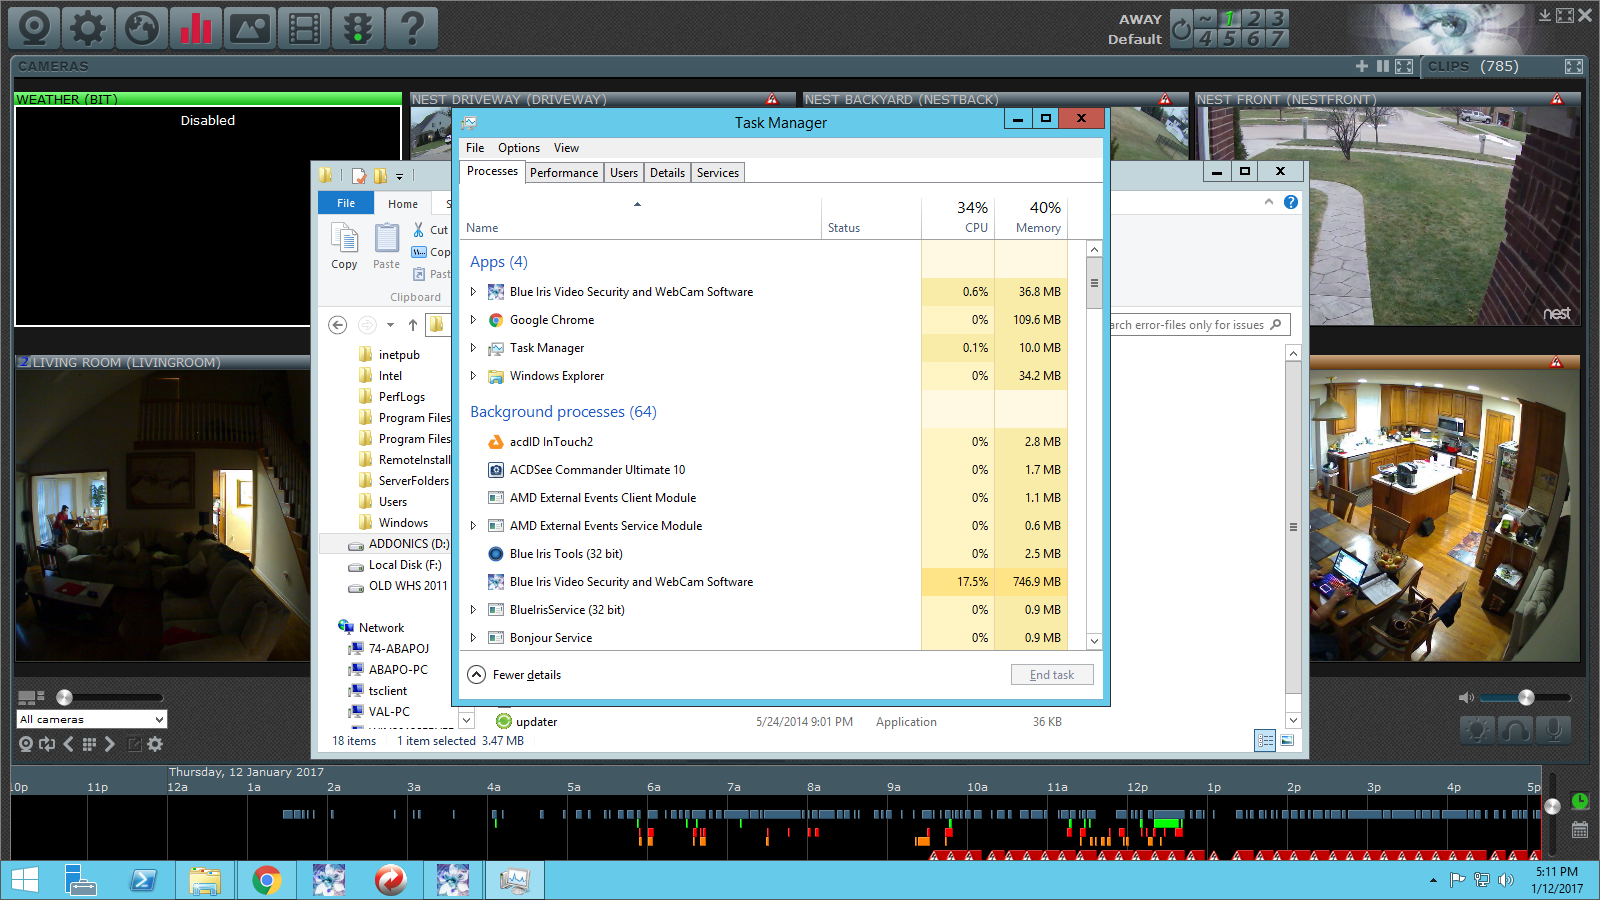Click Copy in Explorer ribbon
This screenshot has height=900, width=1600.
click(x=344, y=246)
